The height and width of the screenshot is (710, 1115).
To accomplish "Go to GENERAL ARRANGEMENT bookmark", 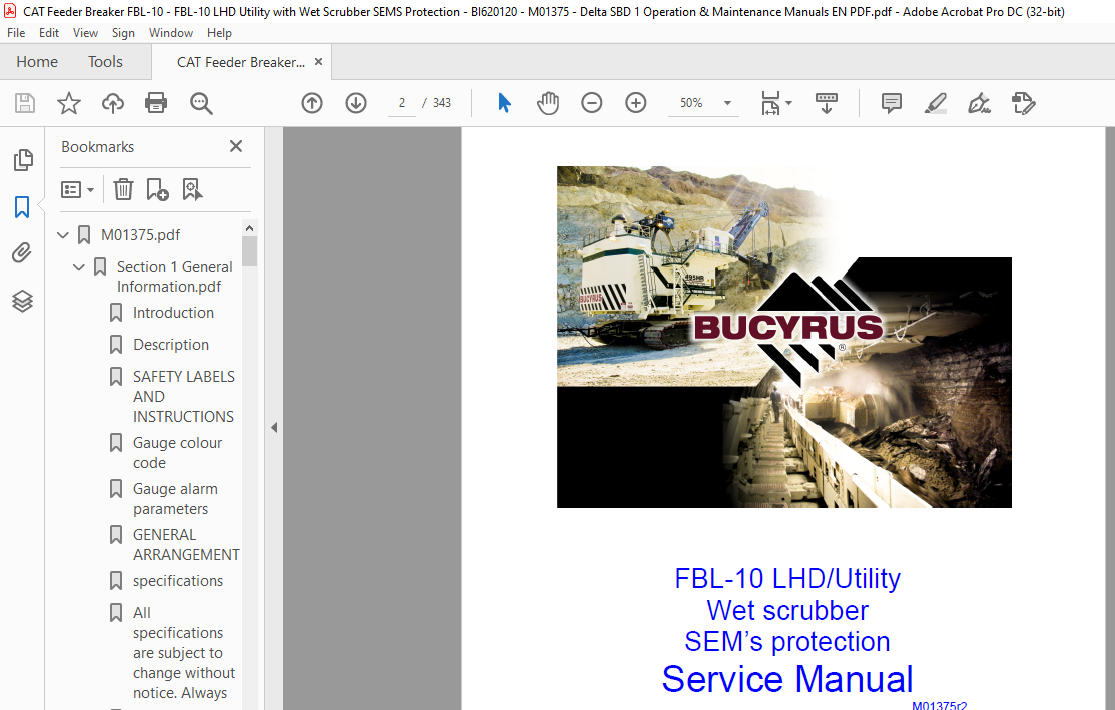I will click(x=186, y=544).
